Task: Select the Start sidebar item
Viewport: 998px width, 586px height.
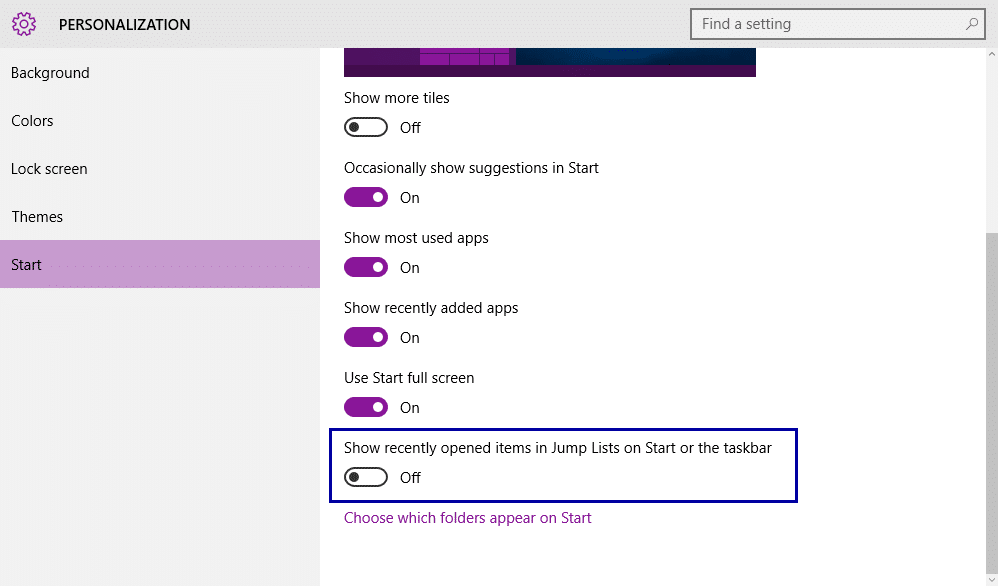Action: tap(160, 264)
